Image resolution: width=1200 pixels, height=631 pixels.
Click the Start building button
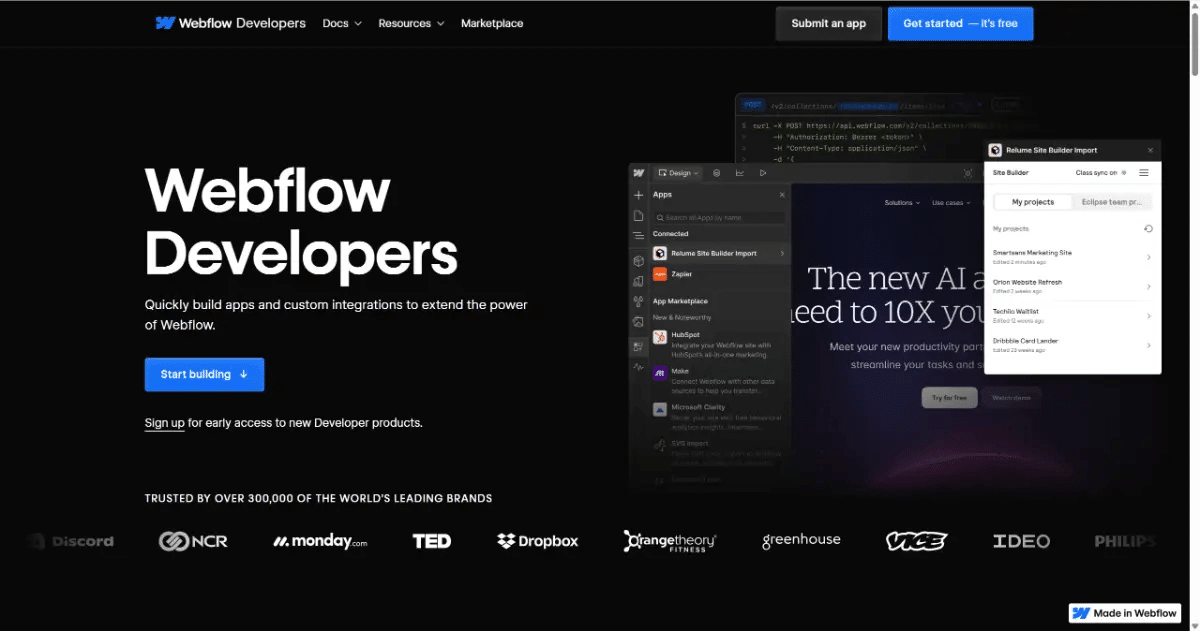[x=204, y=374]
